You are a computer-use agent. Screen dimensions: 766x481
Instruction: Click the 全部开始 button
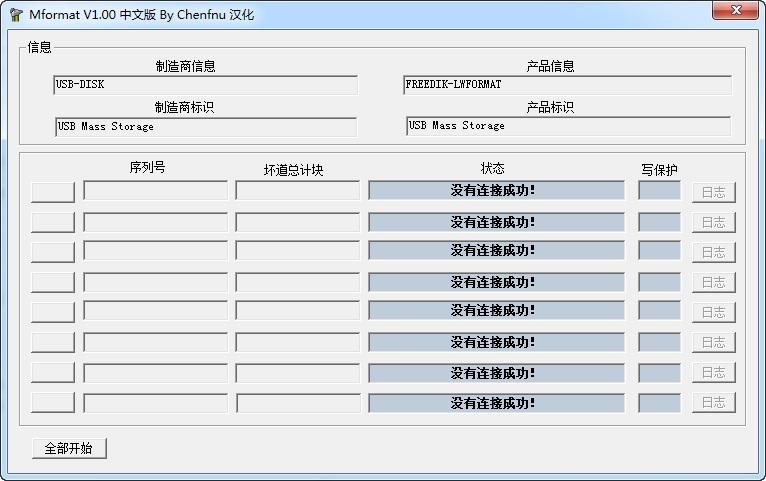[69, 448]
